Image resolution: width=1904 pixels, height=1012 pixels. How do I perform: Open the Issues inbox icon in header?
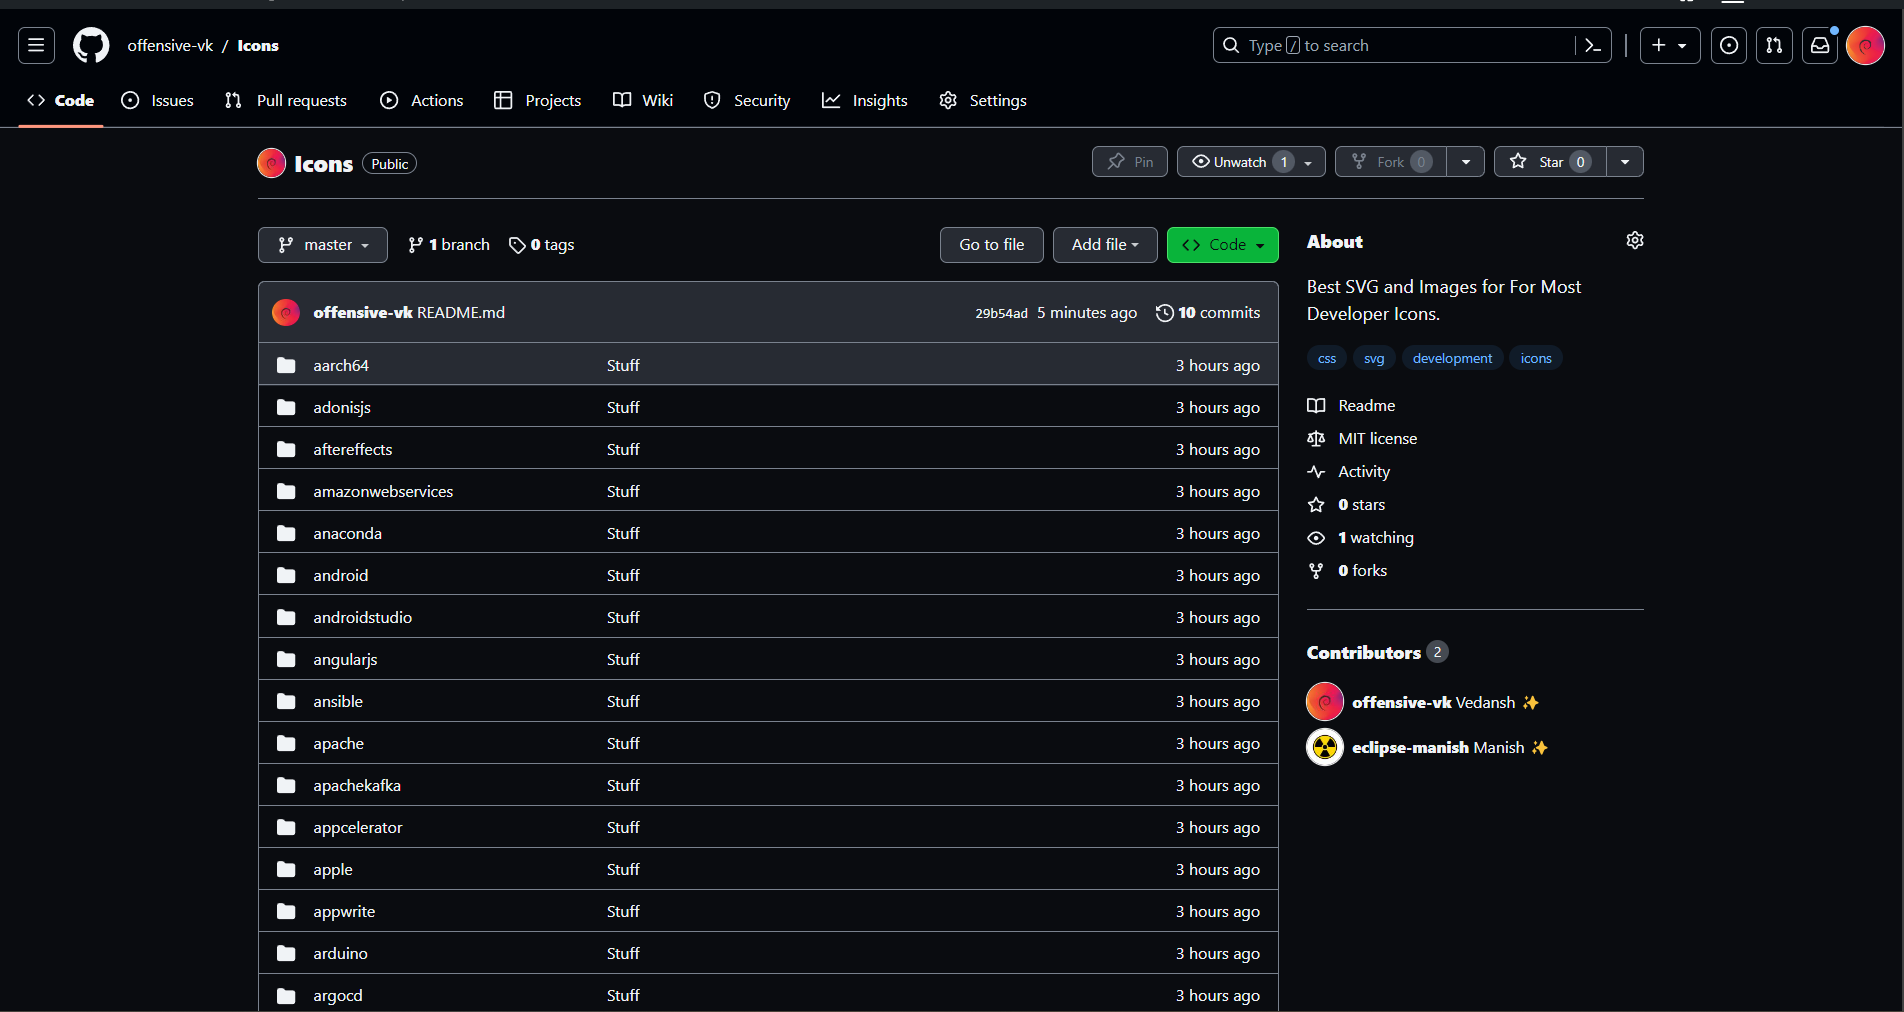click(x=1729, y=45)
